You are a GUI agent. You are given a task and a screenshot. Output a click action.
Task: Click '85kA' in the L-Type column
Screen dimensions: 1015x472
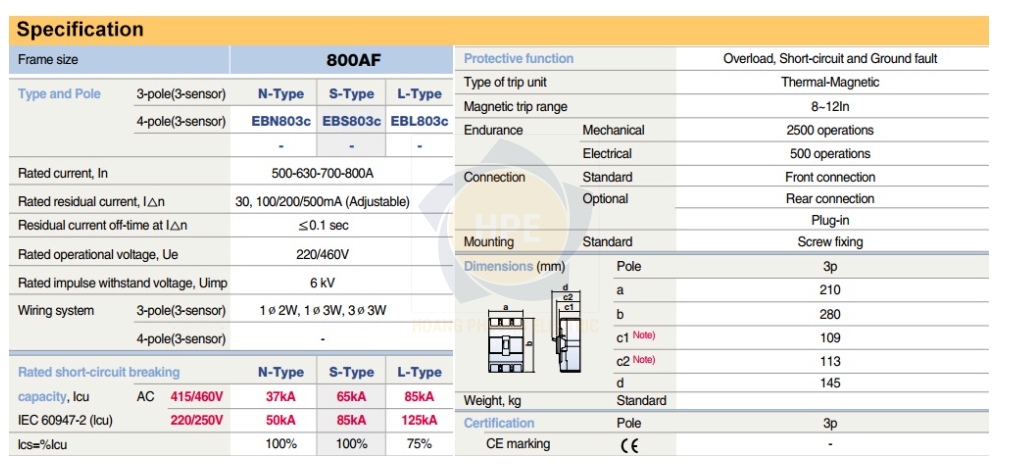point(419,396)
